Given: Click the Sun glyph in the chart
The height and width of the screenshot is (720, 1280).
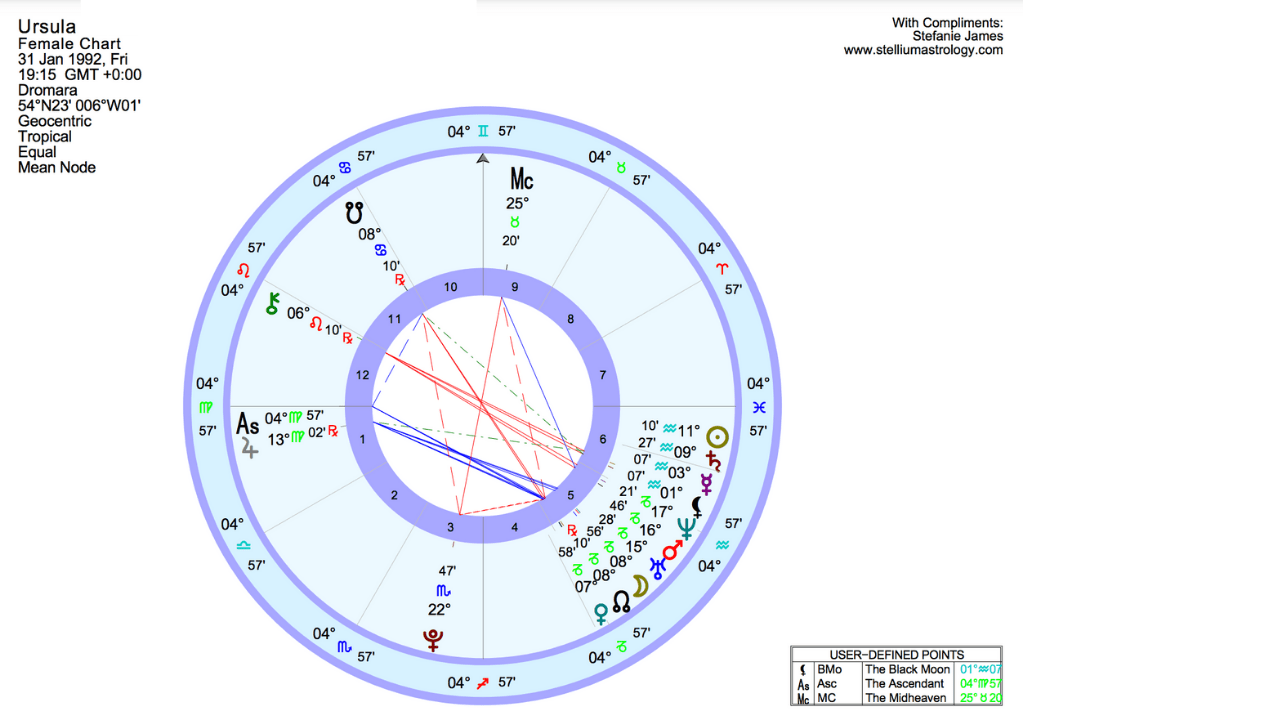Looking at the screenshot, I should (717, 437).
